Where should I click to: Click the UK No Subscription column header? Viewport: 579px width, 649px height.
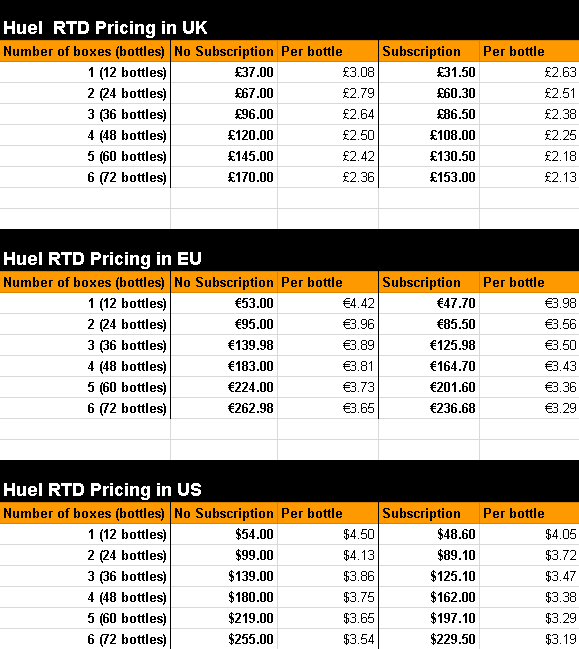point(224,51)
